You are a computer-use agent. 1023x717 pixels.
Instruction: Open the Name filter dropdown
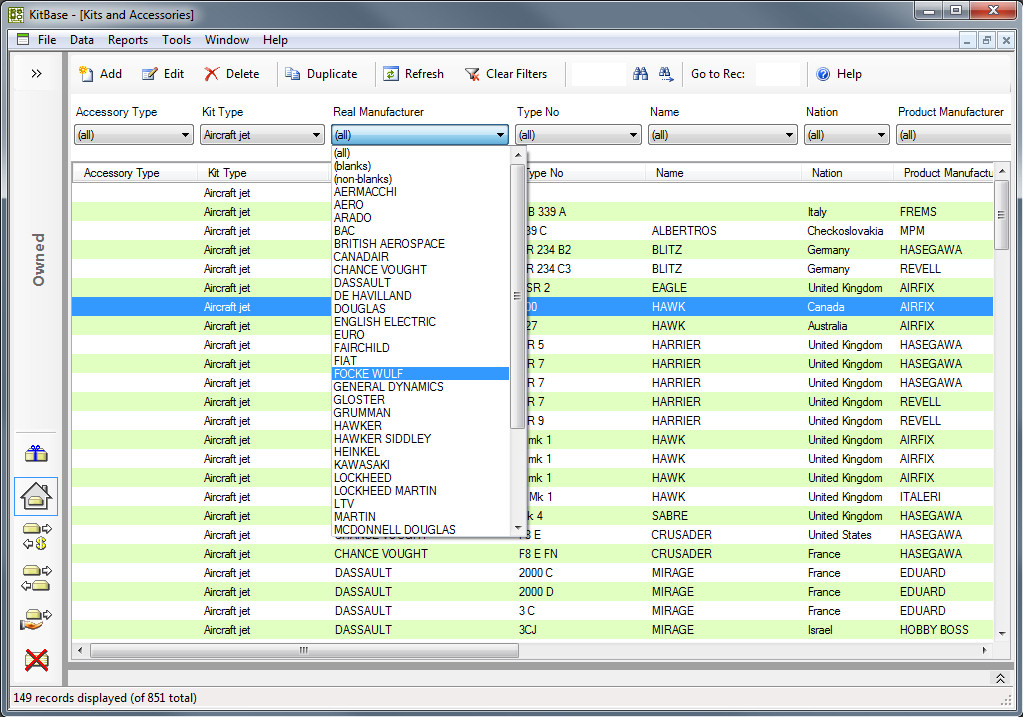[x=723, y=135]
